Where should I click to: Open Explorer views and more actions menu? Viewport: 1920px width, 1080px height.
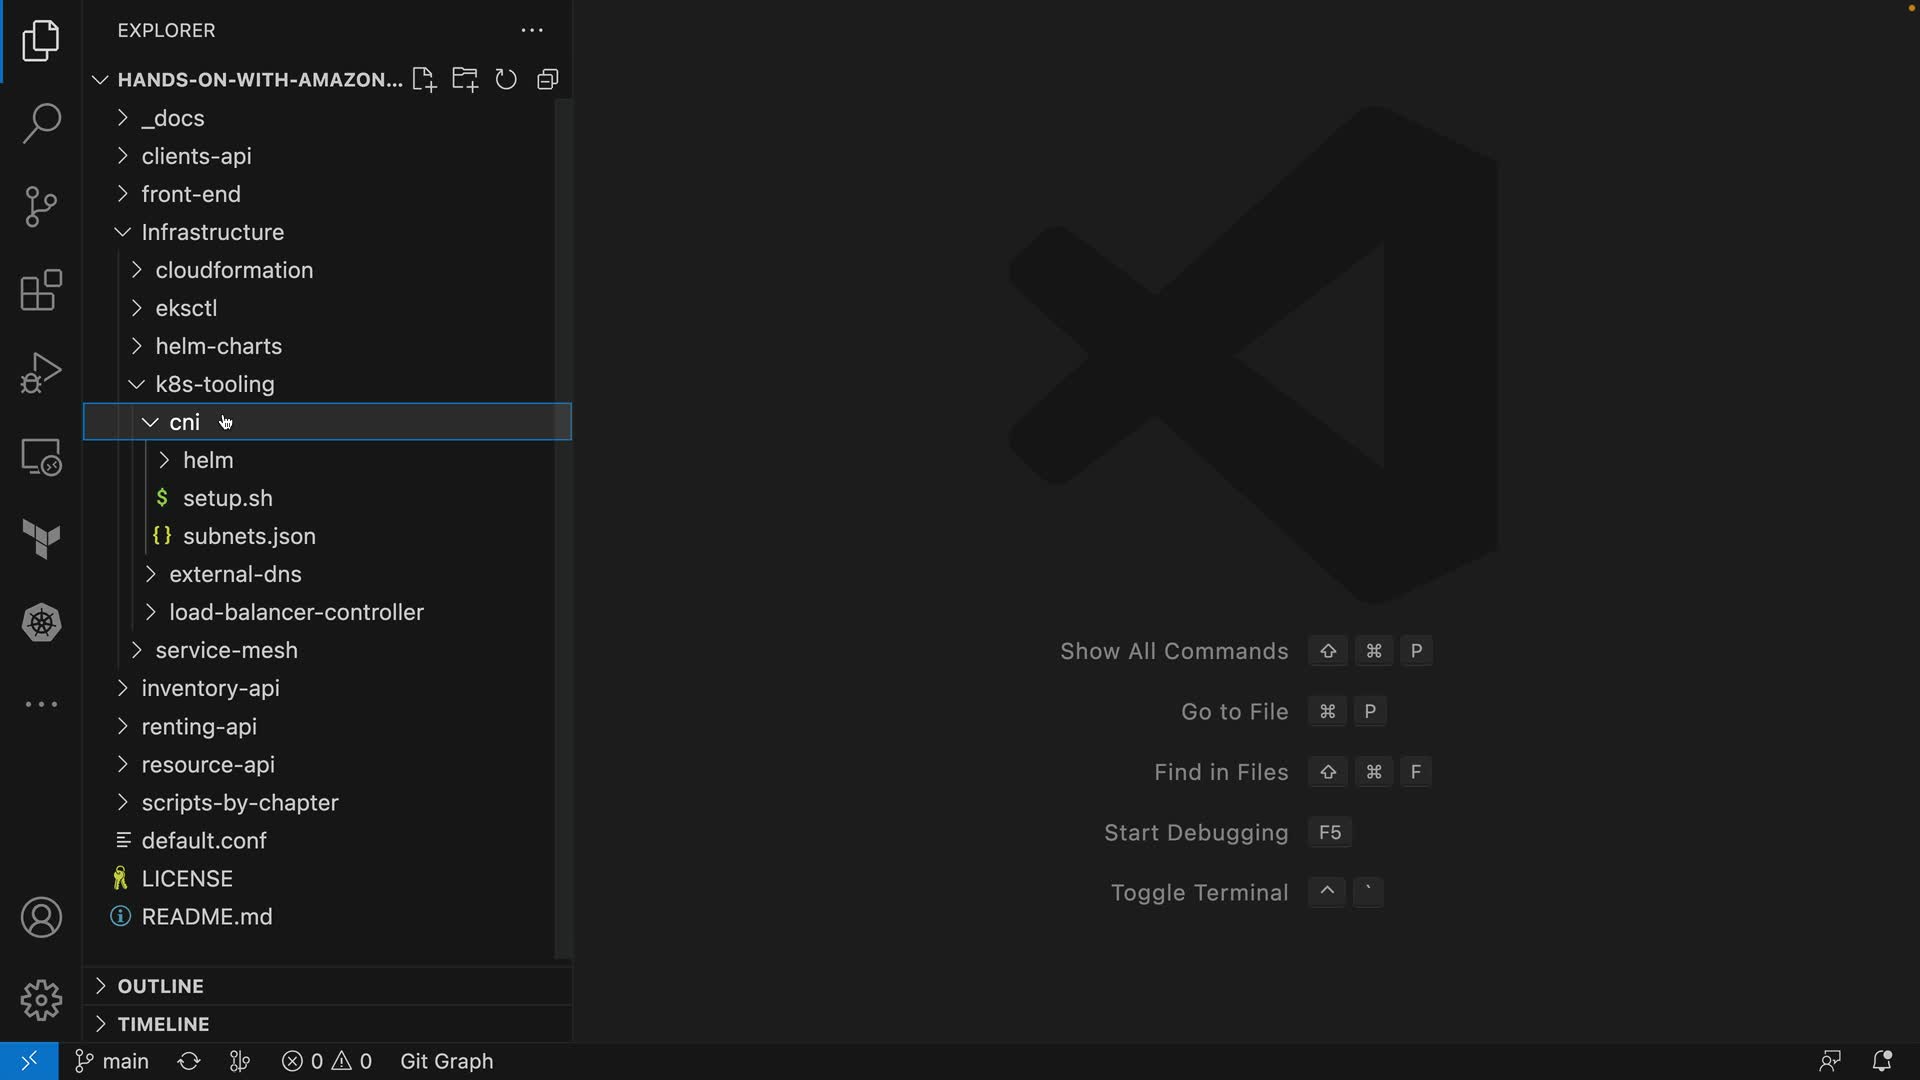tap(532, 31)
